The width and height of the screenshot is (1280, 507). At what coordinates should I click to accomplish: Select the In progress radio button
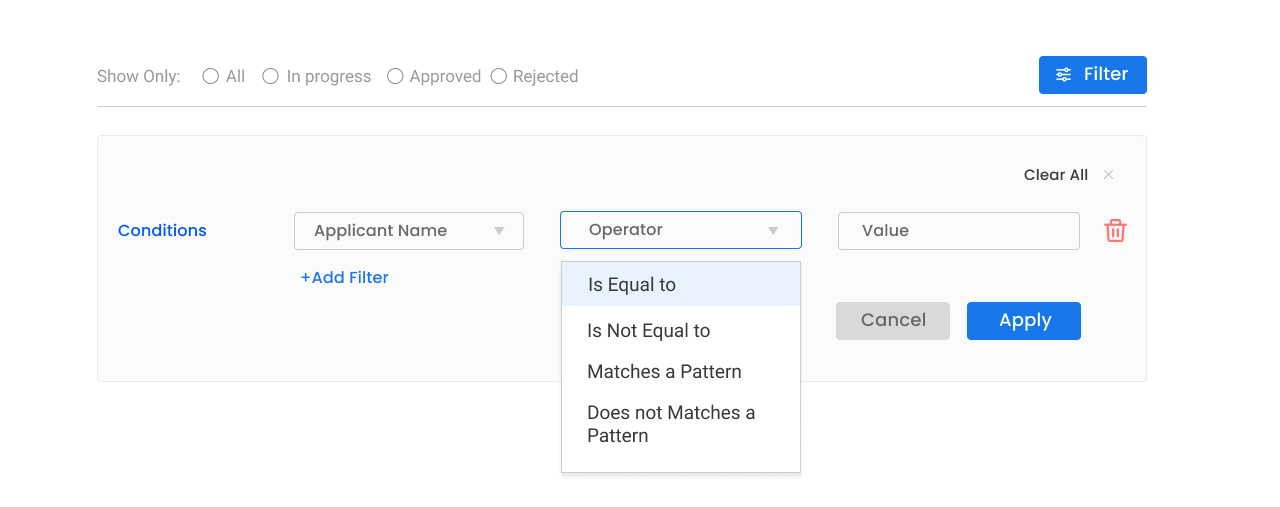click(x=270, y=76)
